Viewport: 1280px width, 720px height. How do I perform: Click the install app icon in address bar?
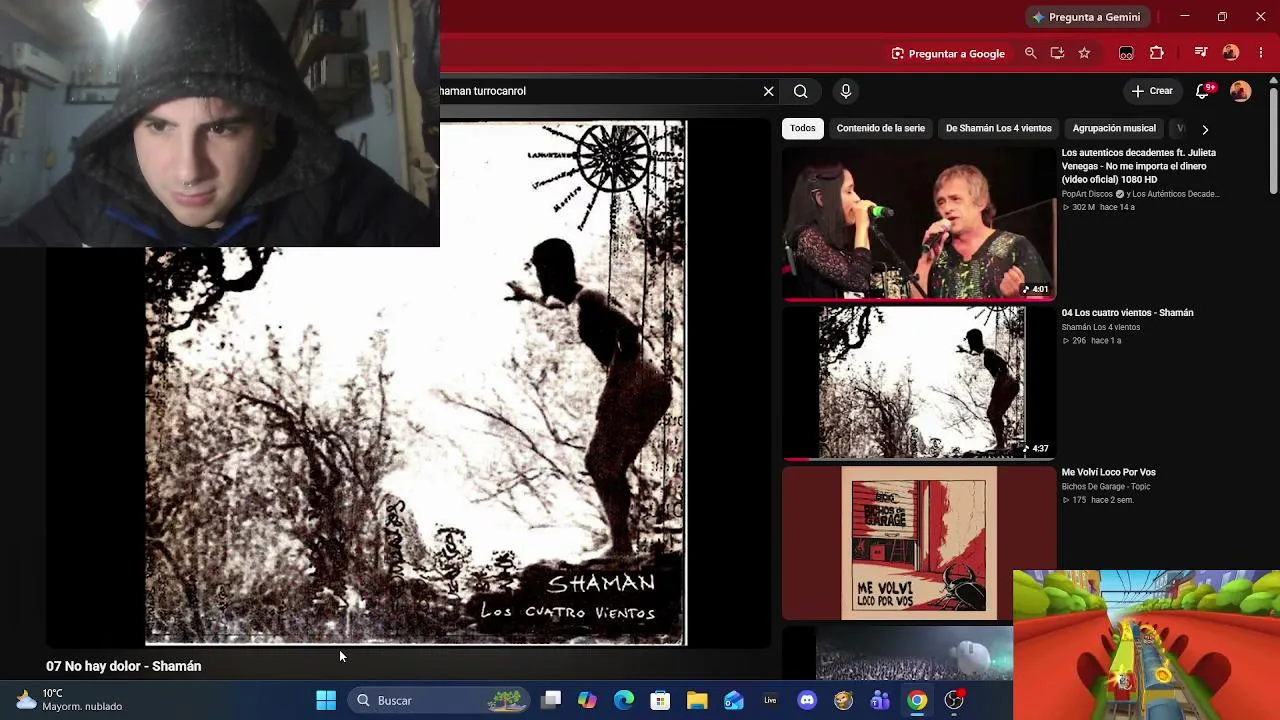coord(1057,53)
